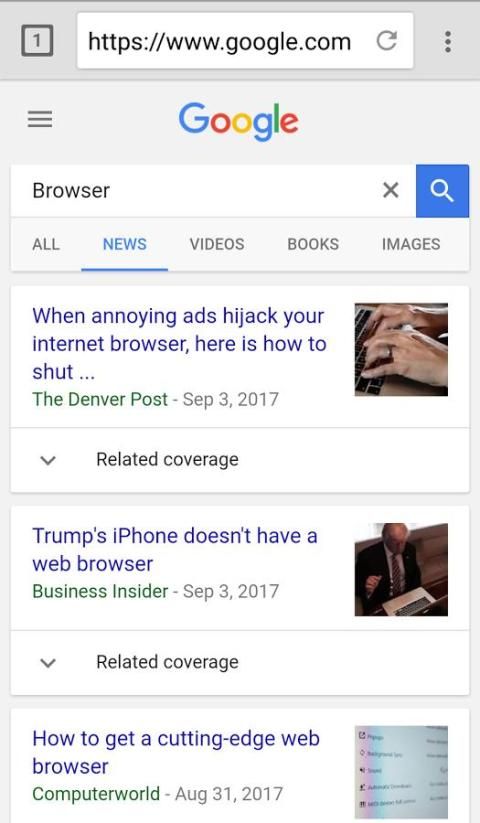Click the blue magnifier search button
Screen dimensions: 480x823
point(442,191)
